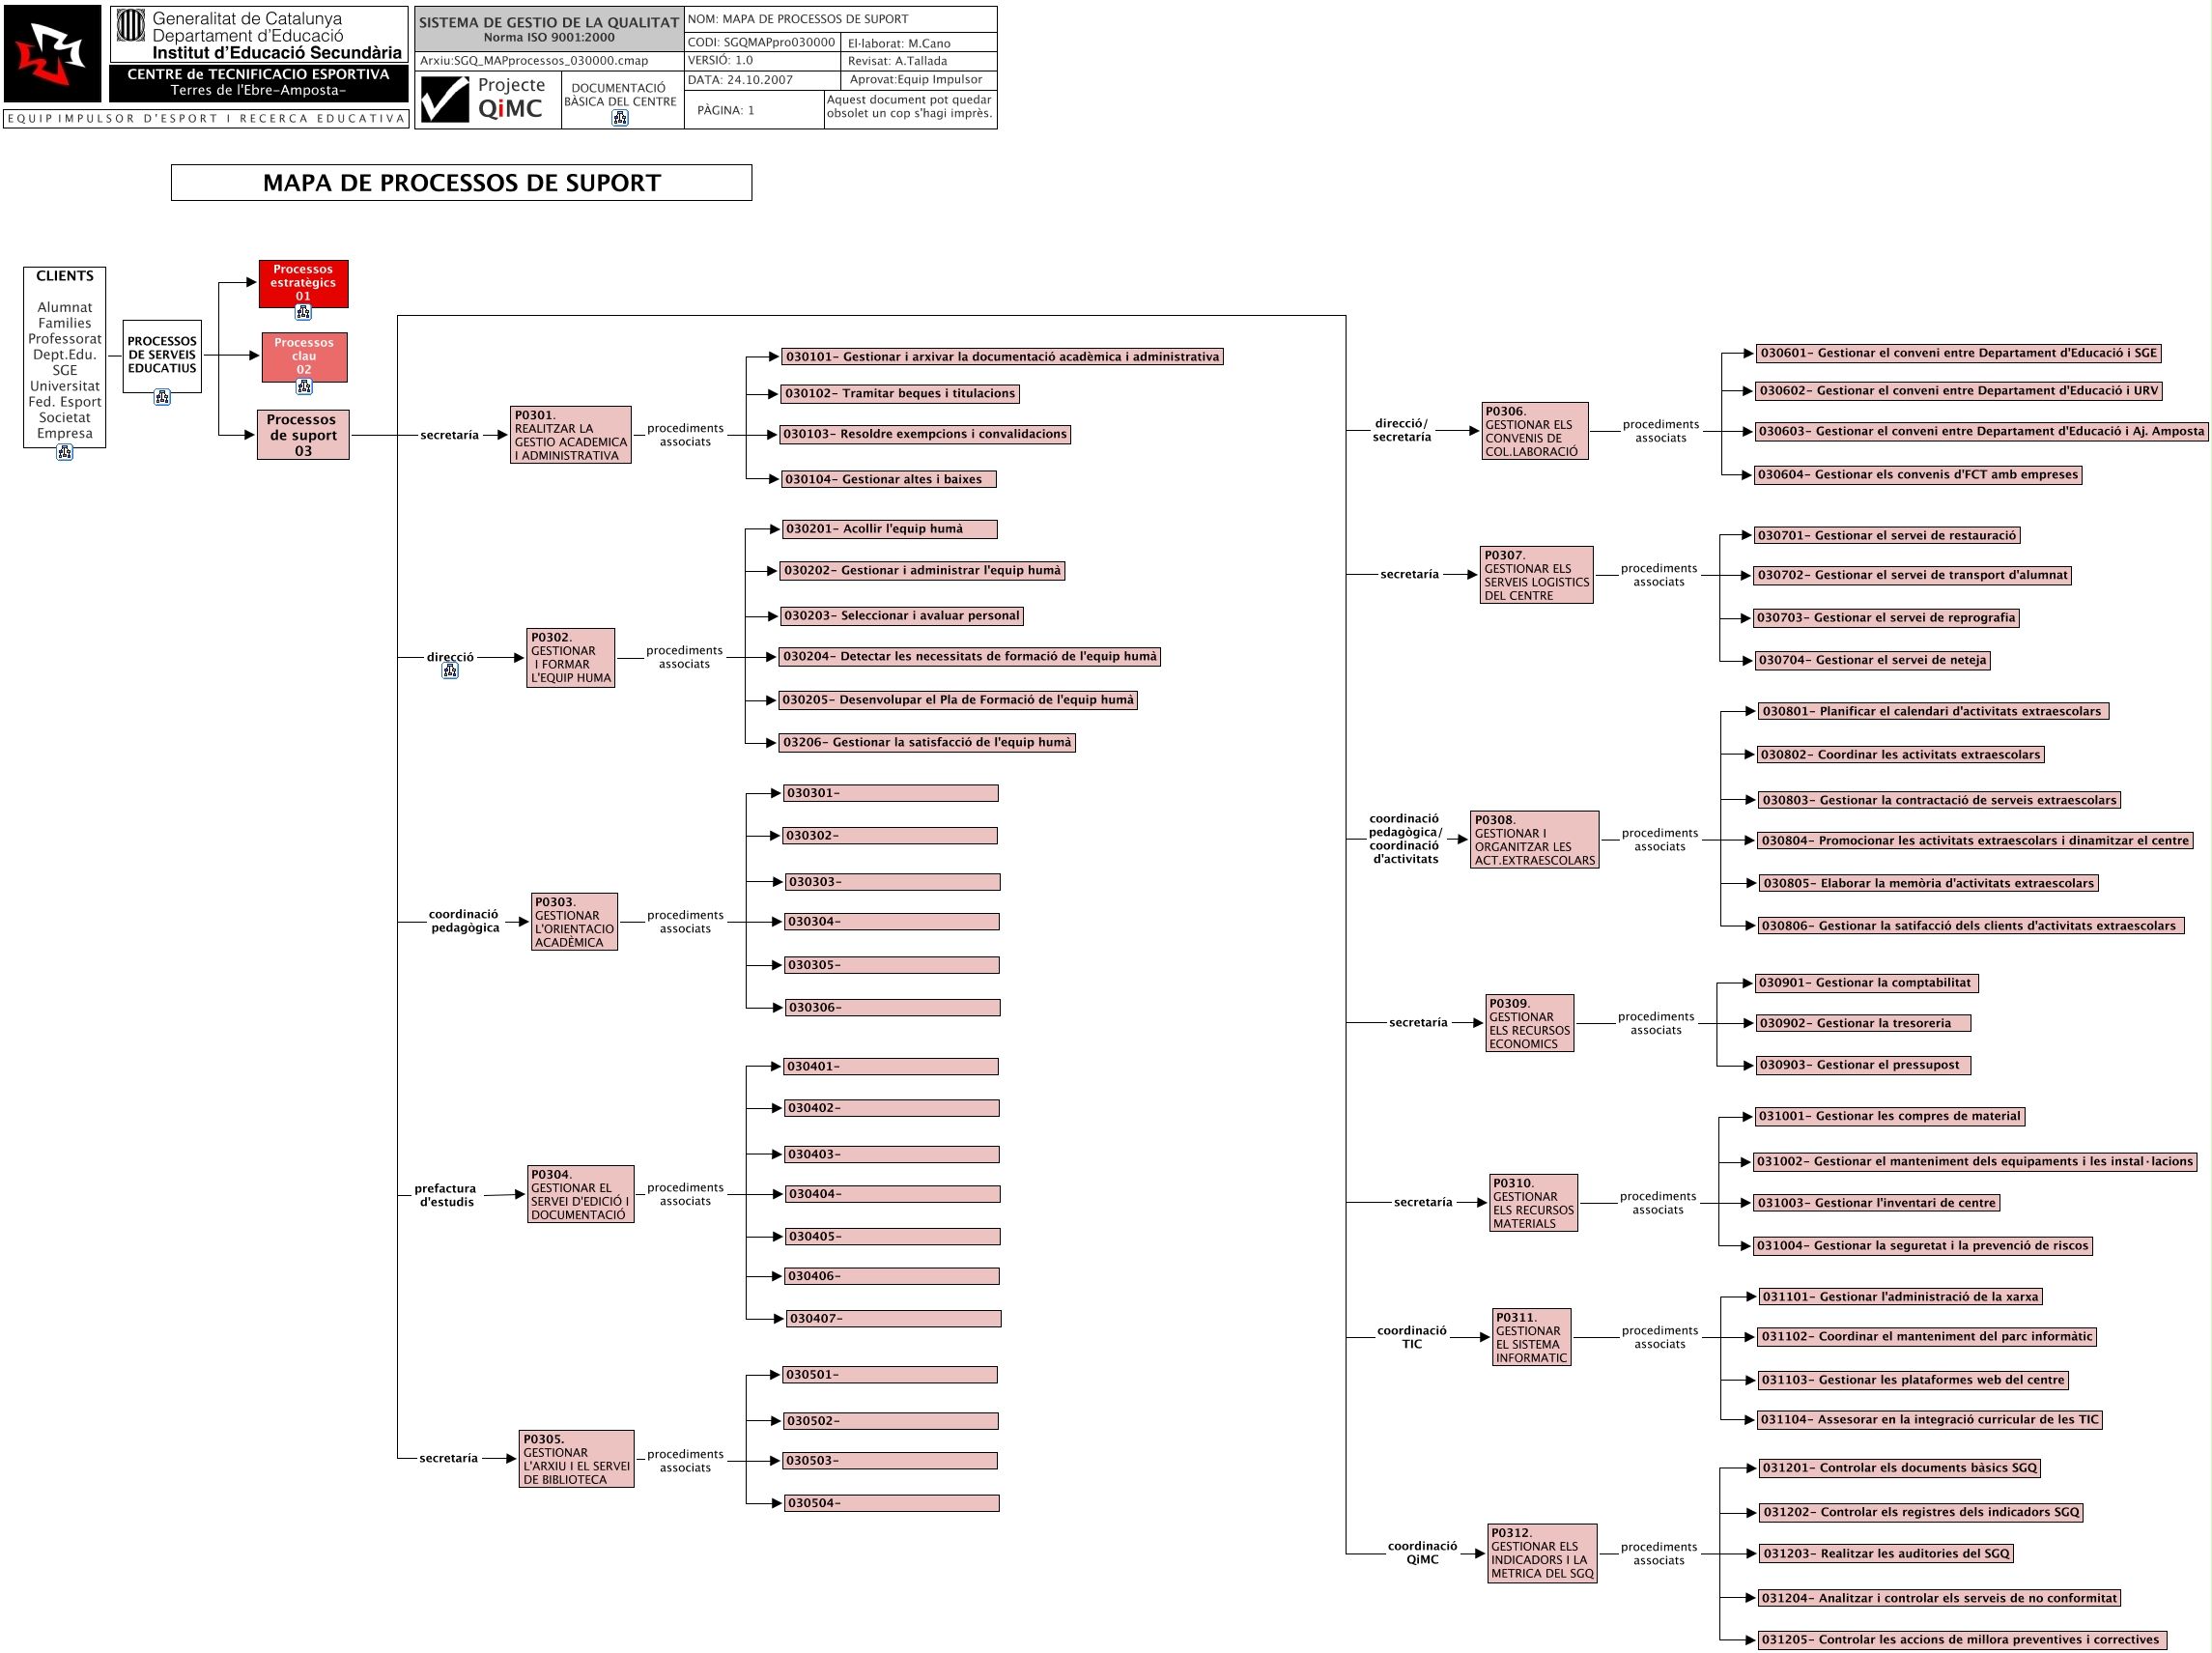Select the Processos de suport 03 node

point(303,435)
